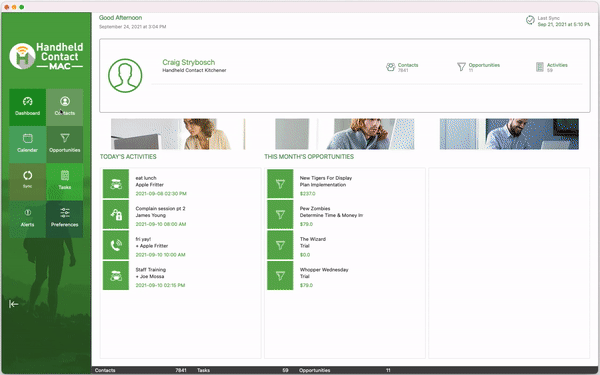Click the Activities list icon in profile card
The width and height of the screenshot is (600, 375).
click(540, 67)
